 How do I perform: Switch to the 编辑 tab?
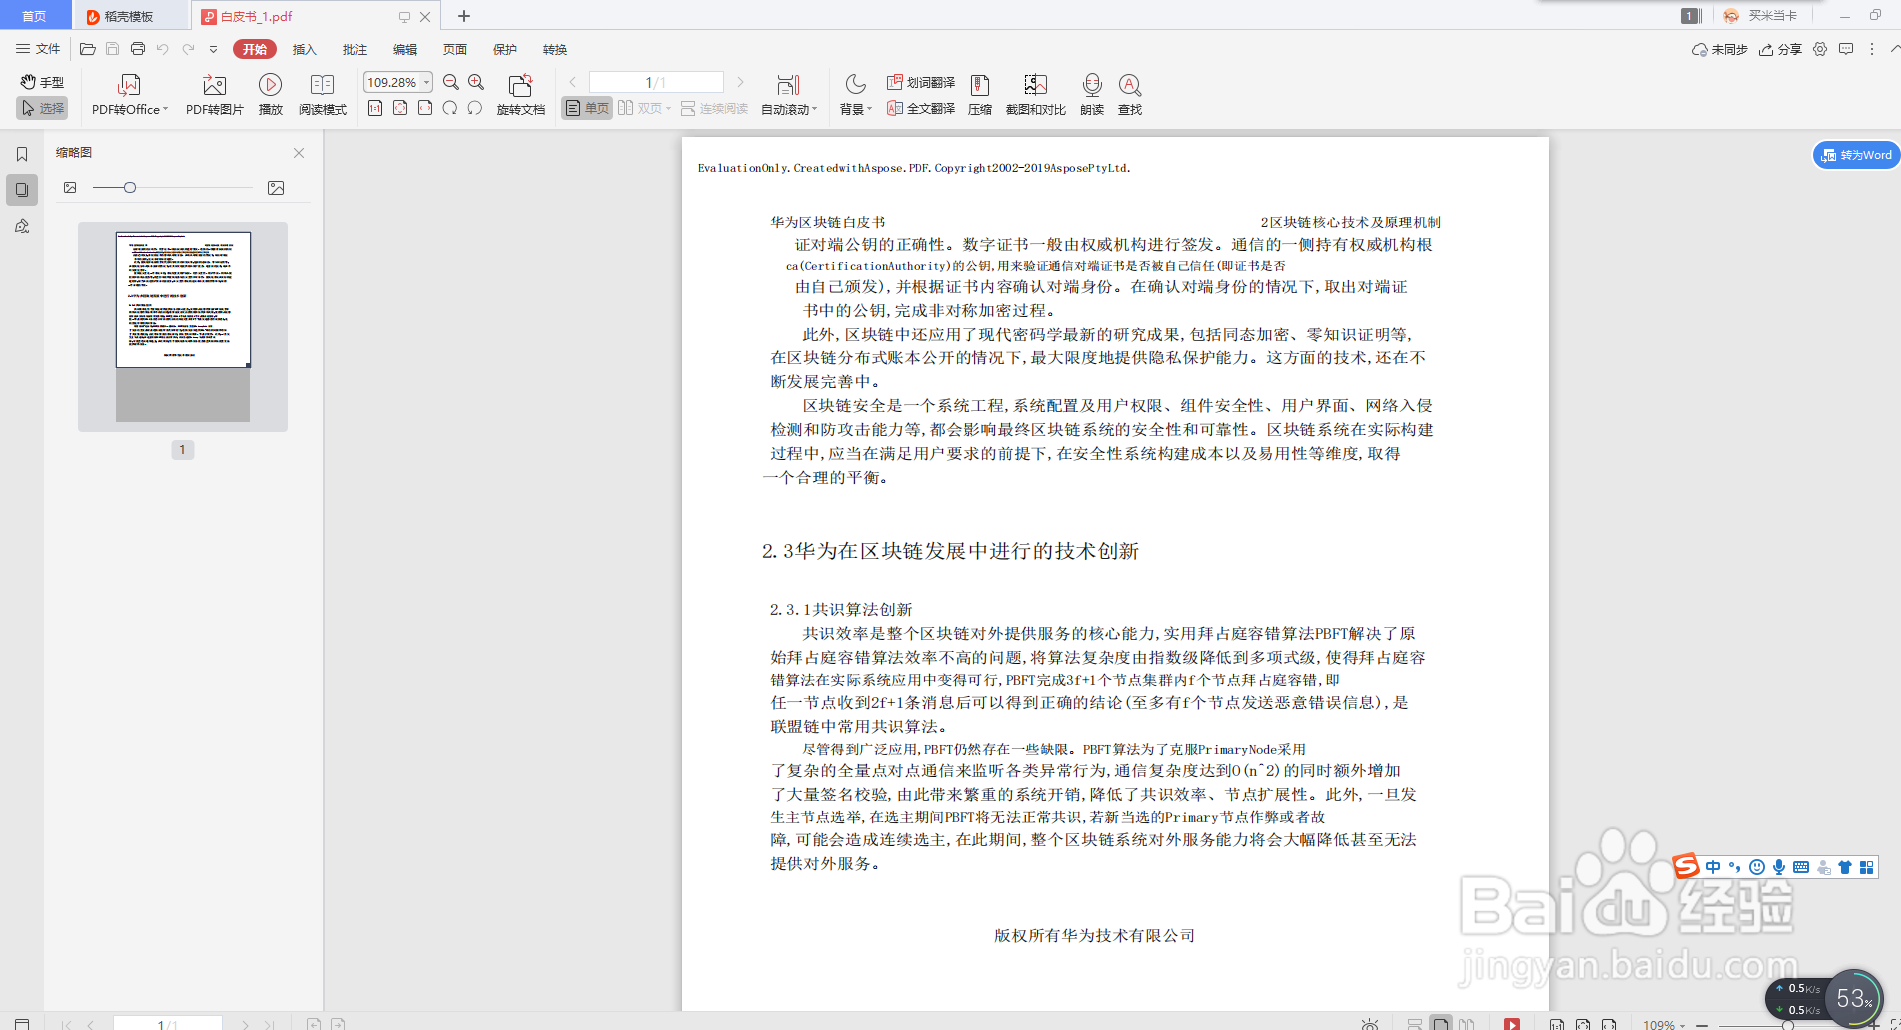coord(404,49)
